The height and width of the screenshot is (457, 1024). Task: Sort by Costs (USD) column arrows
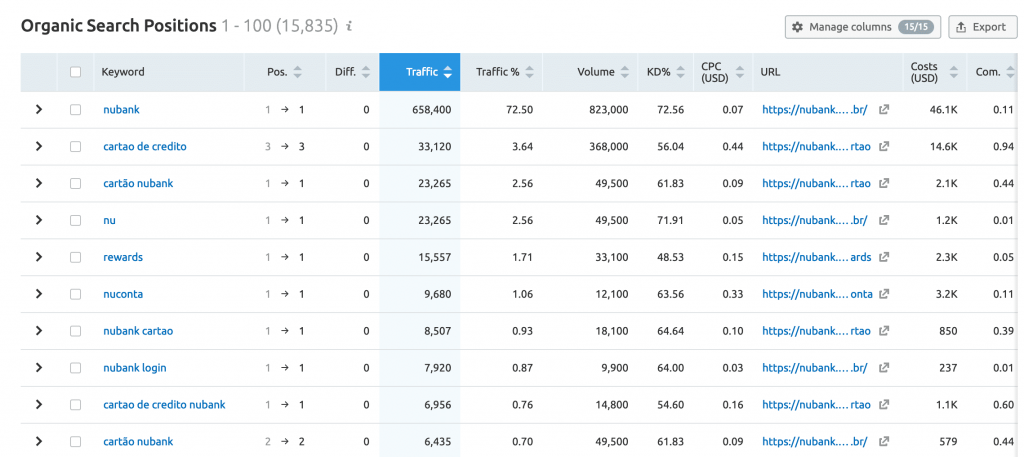[x=953, y=72]
